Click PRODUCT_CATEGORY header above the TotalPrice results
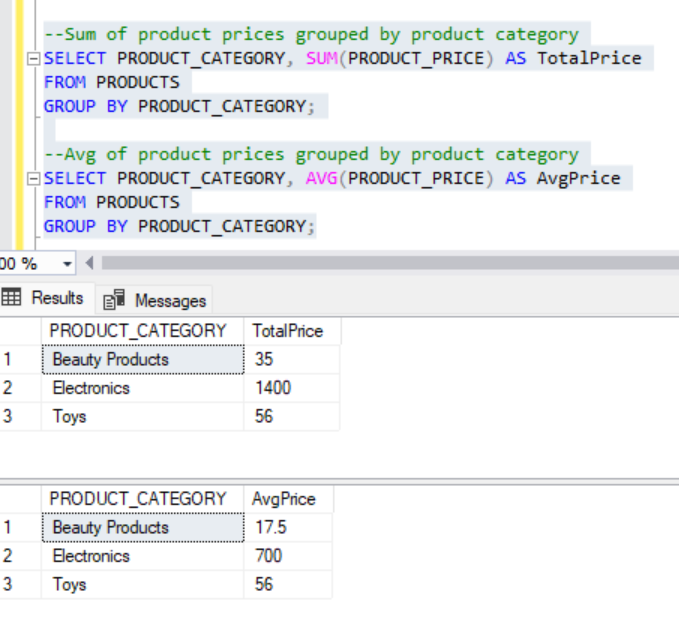Image resolution: width=679 pixels, height=625 pixels. point(138,331)
